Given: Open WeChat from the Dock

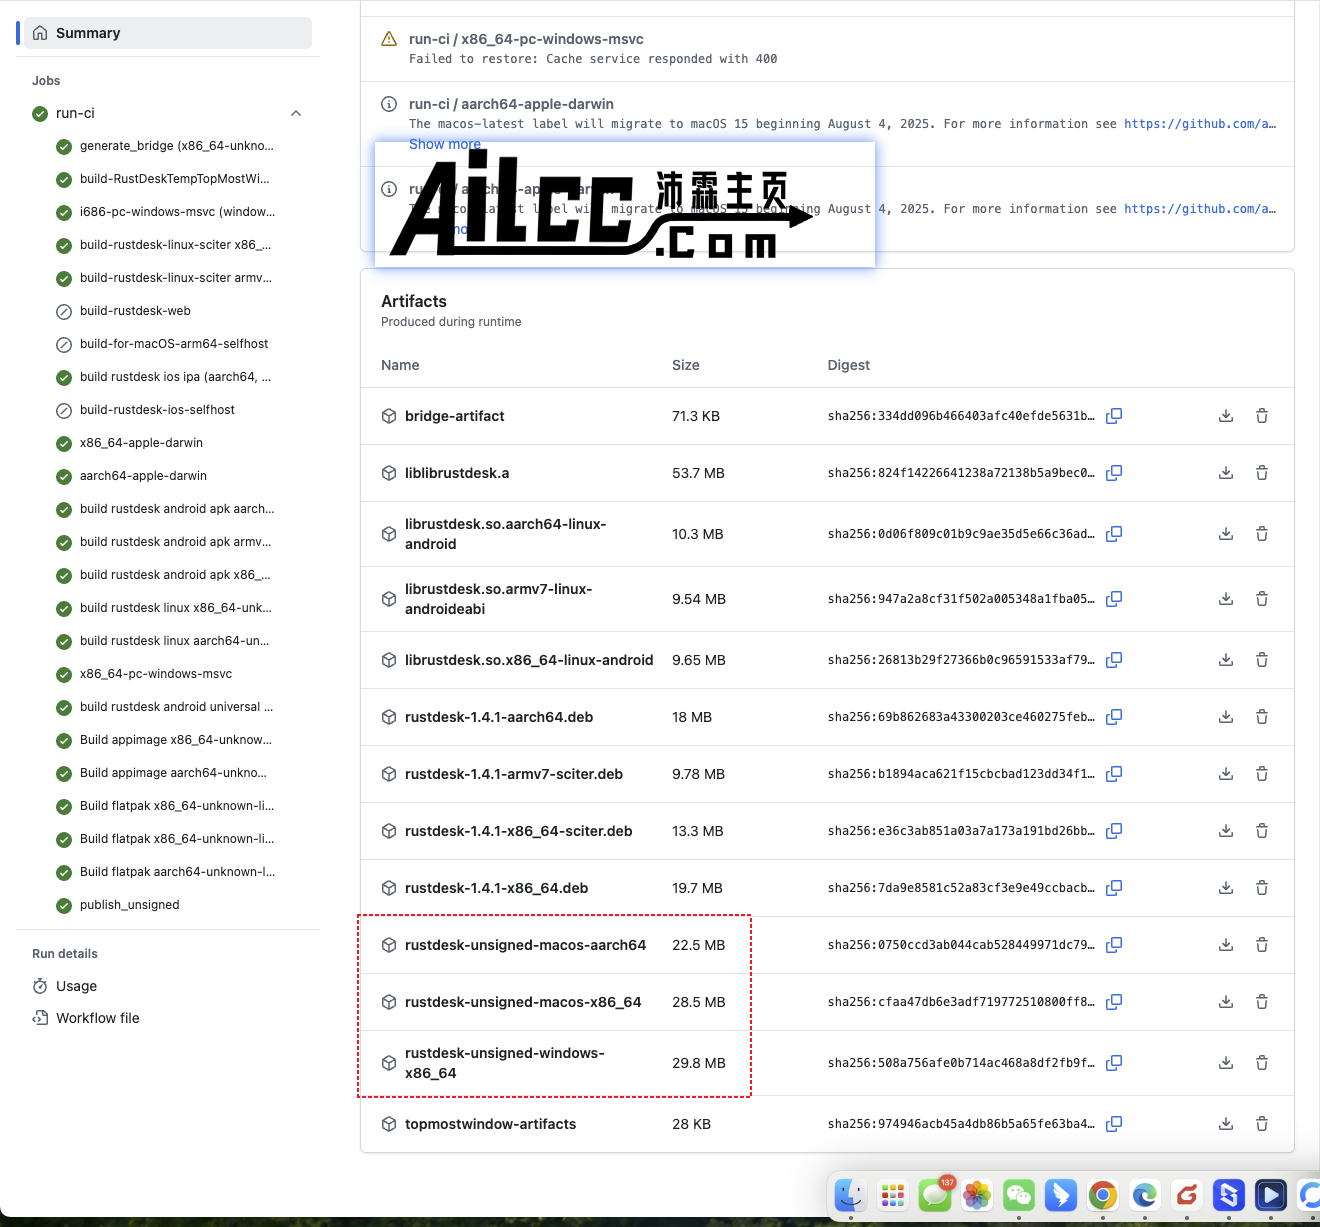Looking at the screenshot, I should point(1019,1195).
